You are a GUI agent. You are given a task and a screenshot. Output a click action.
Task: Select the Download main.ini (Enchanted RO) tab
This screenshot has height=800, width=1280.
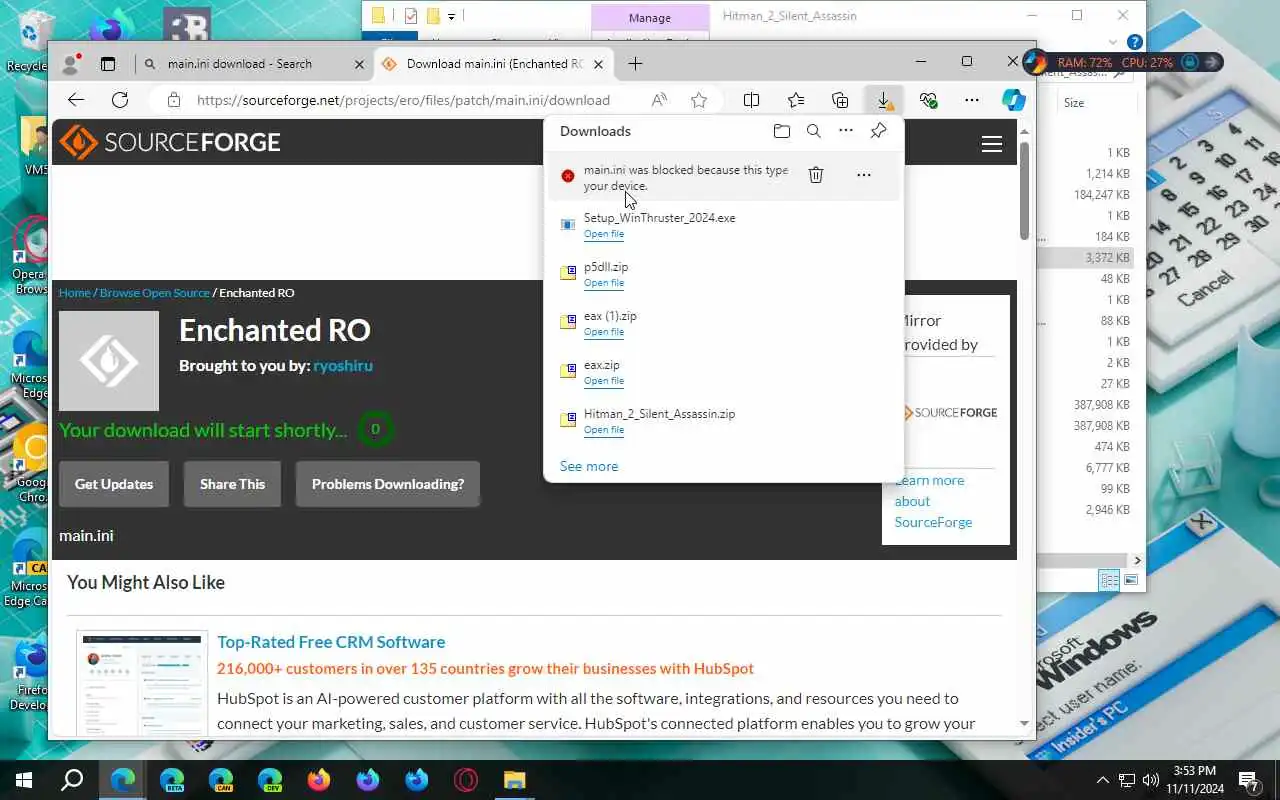(x=494, y=64)
